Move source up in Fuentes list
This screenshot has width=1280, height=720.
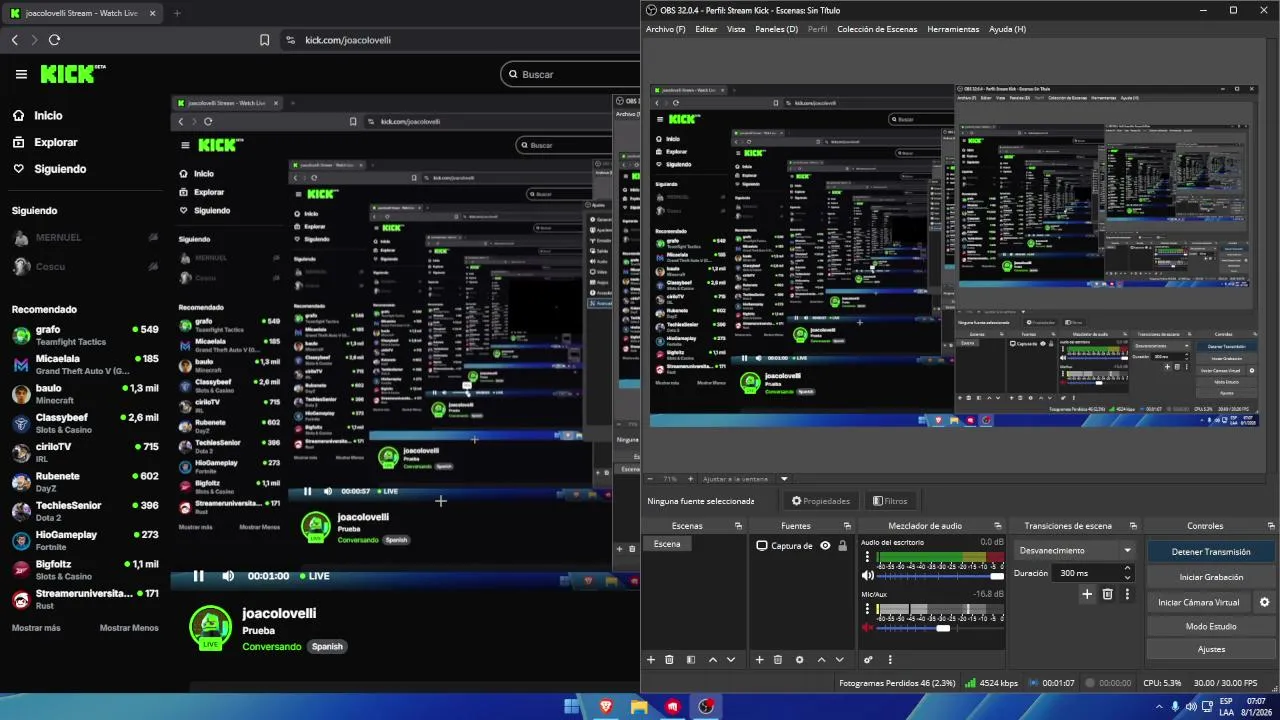pyautogui.click(x=822, y=660)
